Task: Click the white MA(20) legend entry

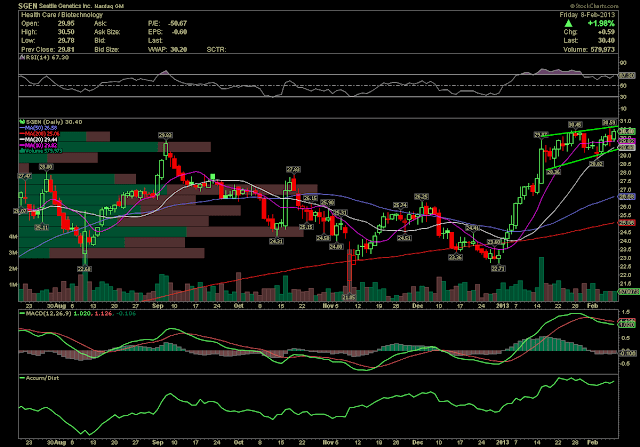Action: 40,140
